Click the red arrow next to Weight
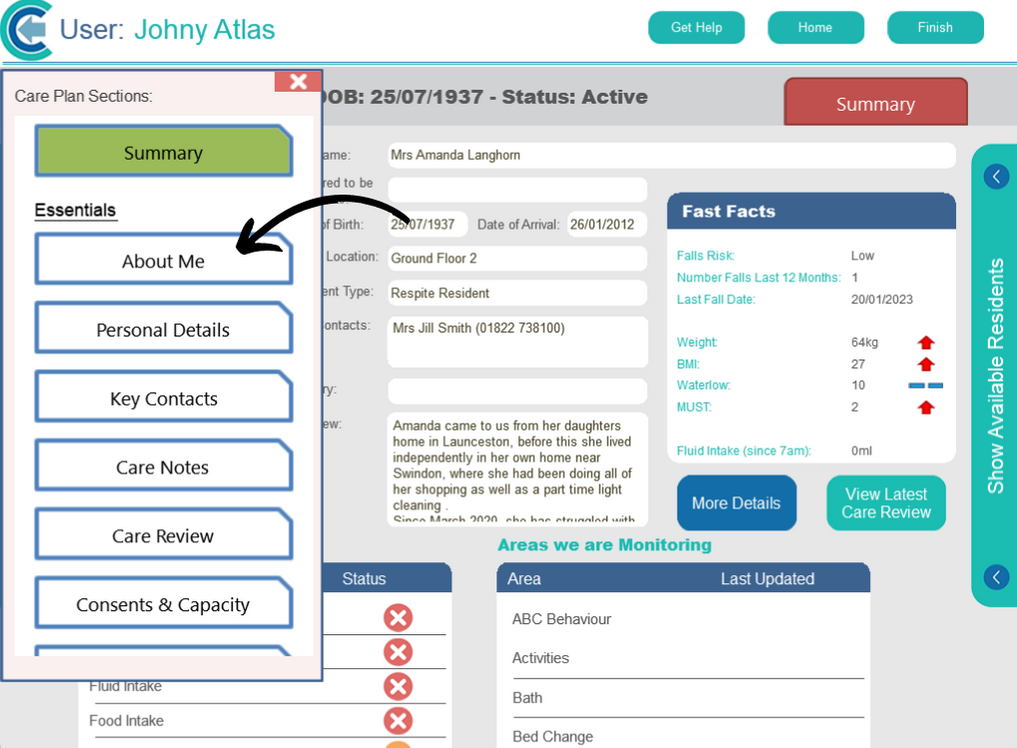1017x748 pixels. point(925,343)
